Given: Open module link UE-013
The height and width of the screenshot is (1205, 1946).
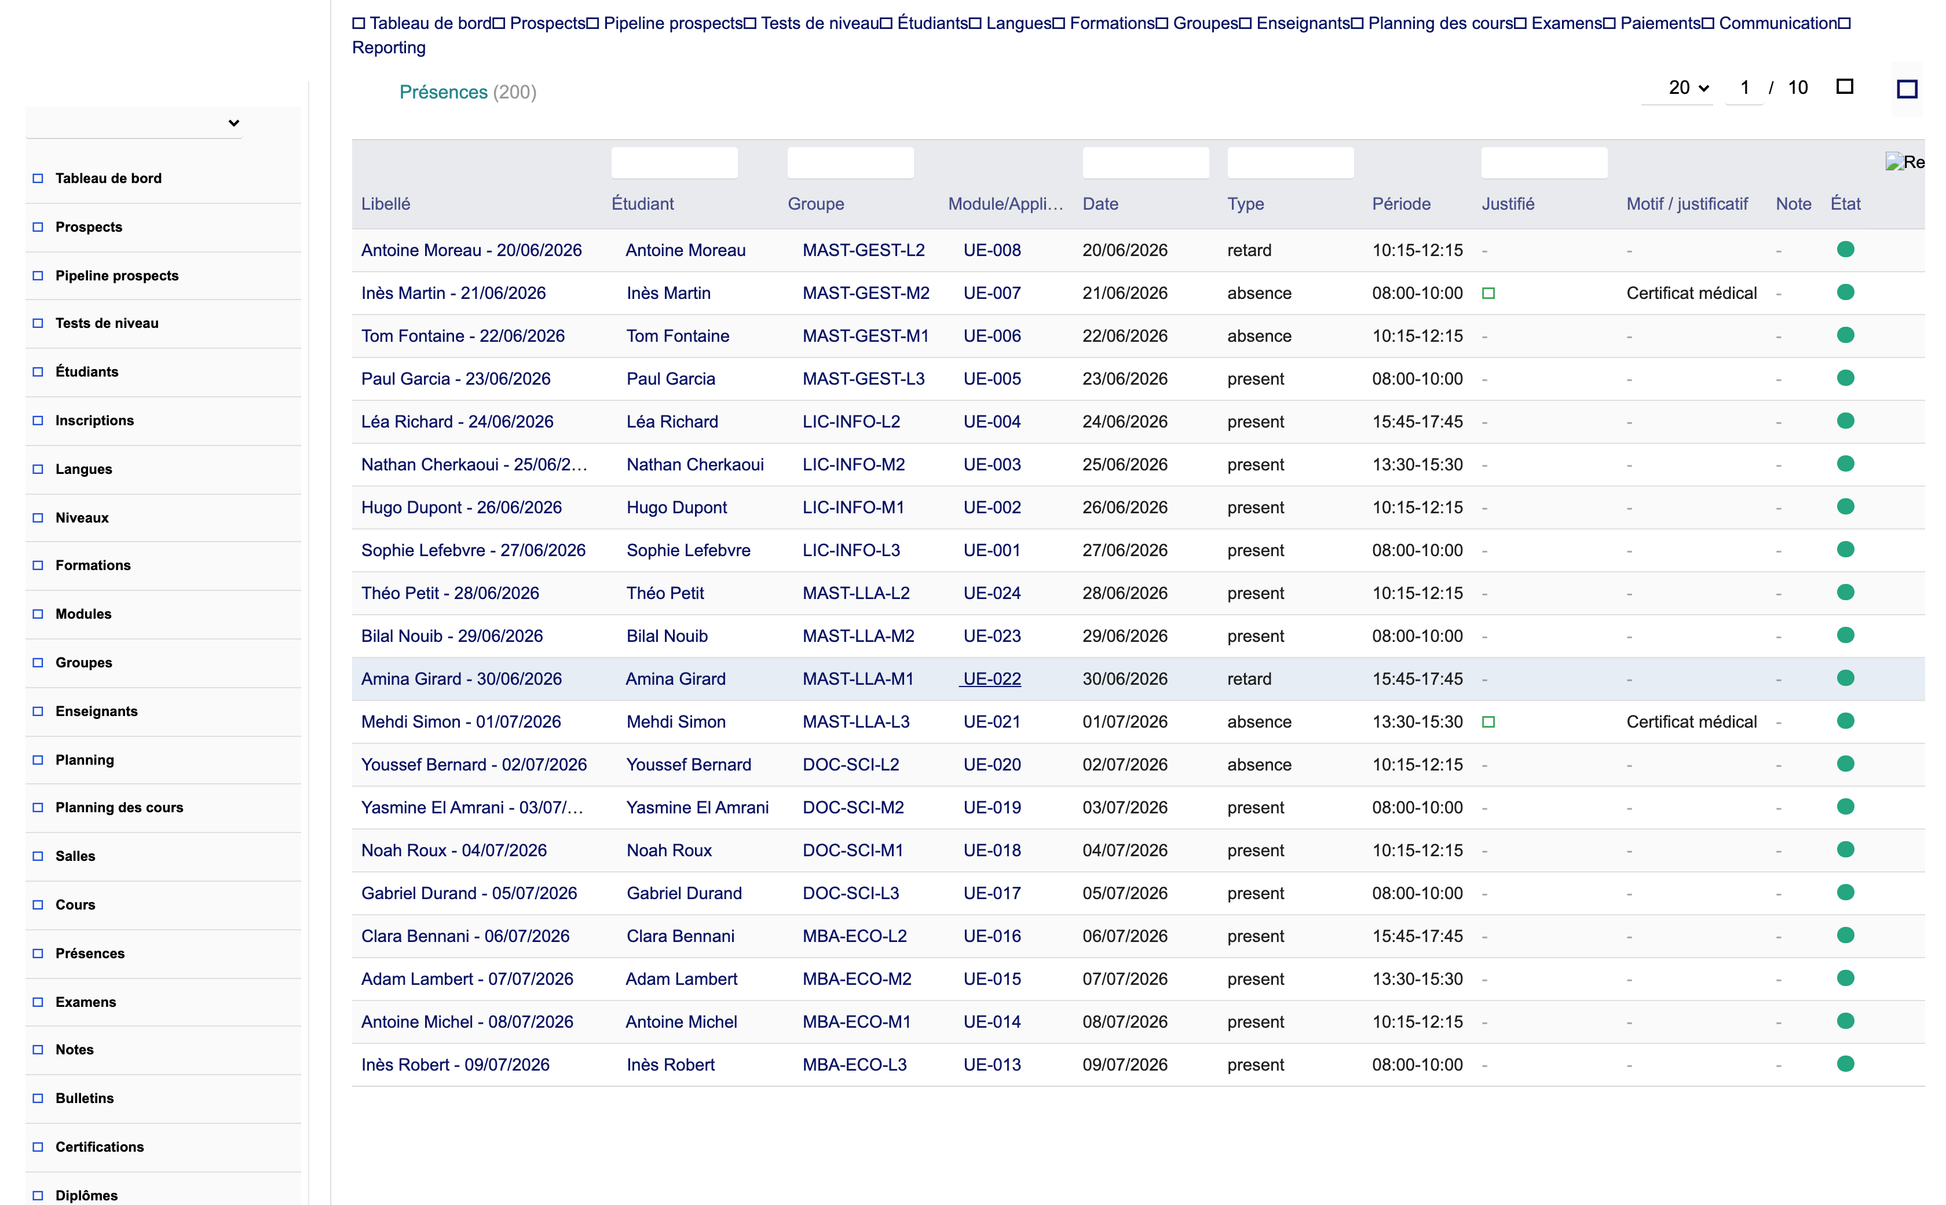Looking at the screenshot, I should 992,1065.
